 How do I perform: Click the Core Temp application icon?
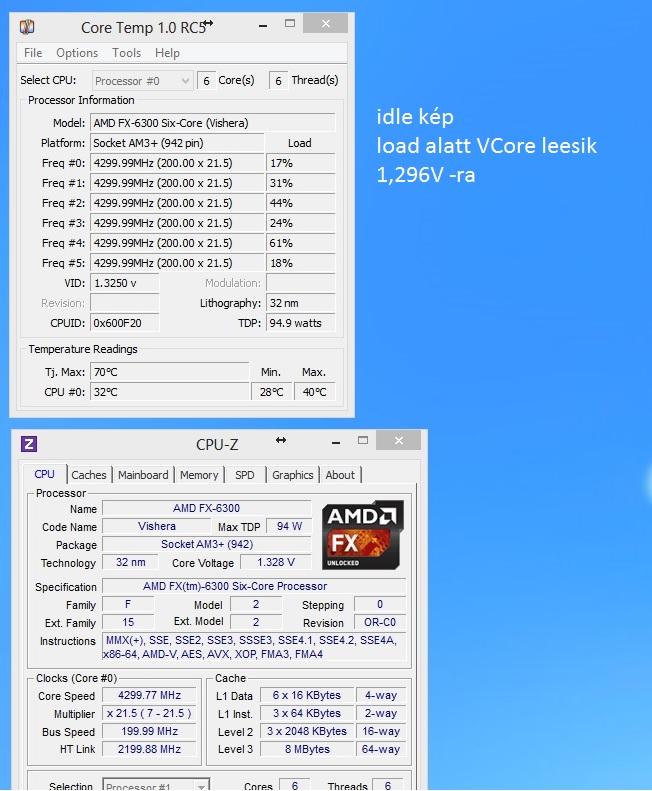(27, 26)
